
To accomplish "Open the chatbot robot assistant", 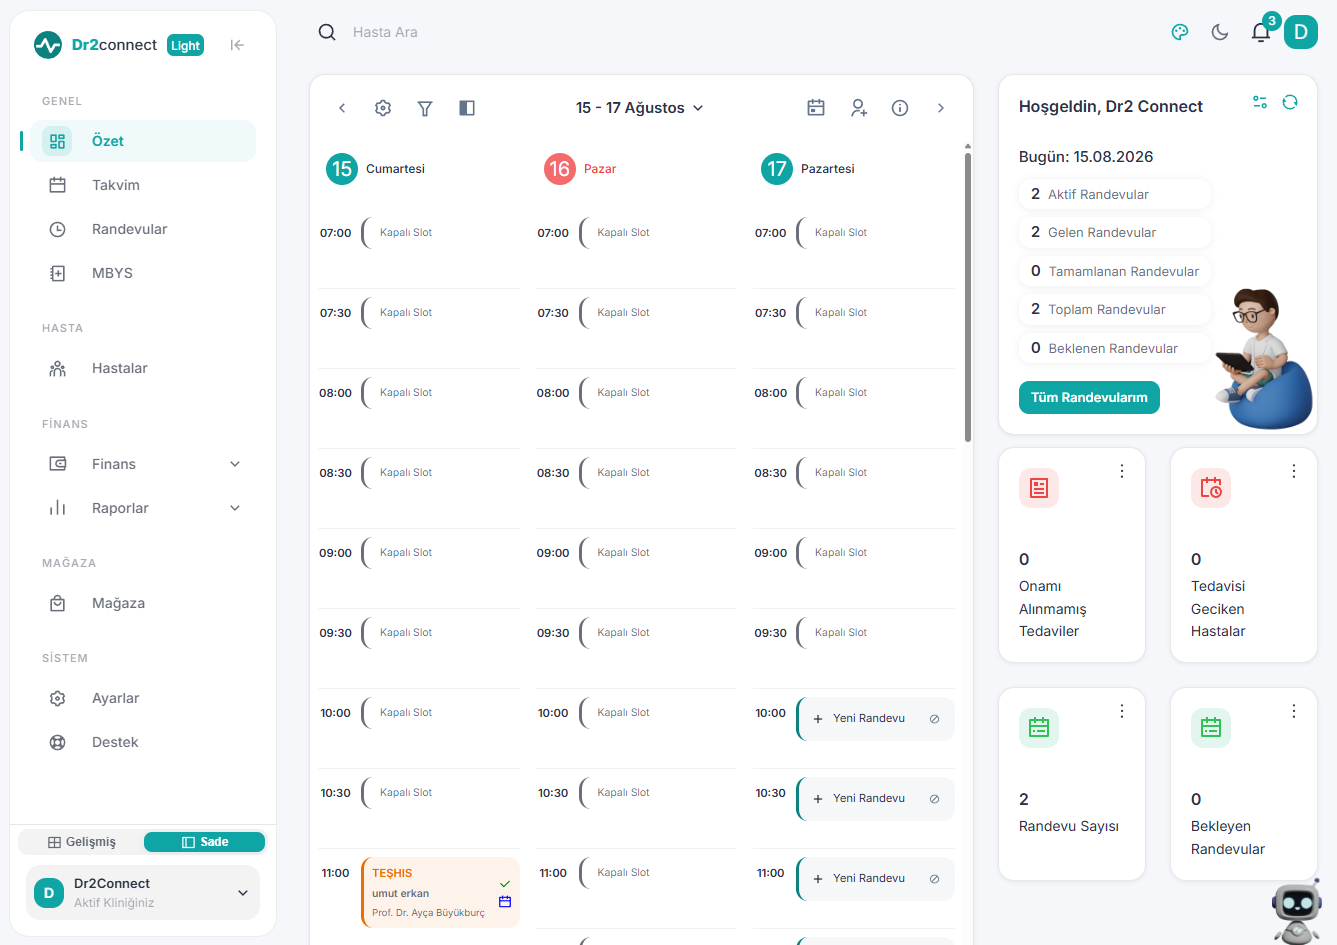I will pyautogui.click(x=1297, y=912).
